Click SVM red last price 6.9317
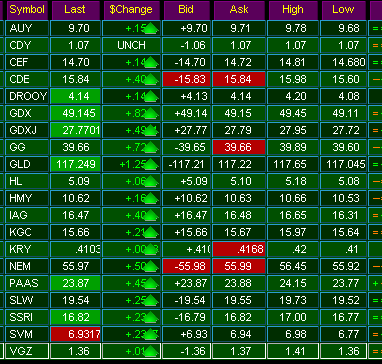 click(x=75, y=334)
